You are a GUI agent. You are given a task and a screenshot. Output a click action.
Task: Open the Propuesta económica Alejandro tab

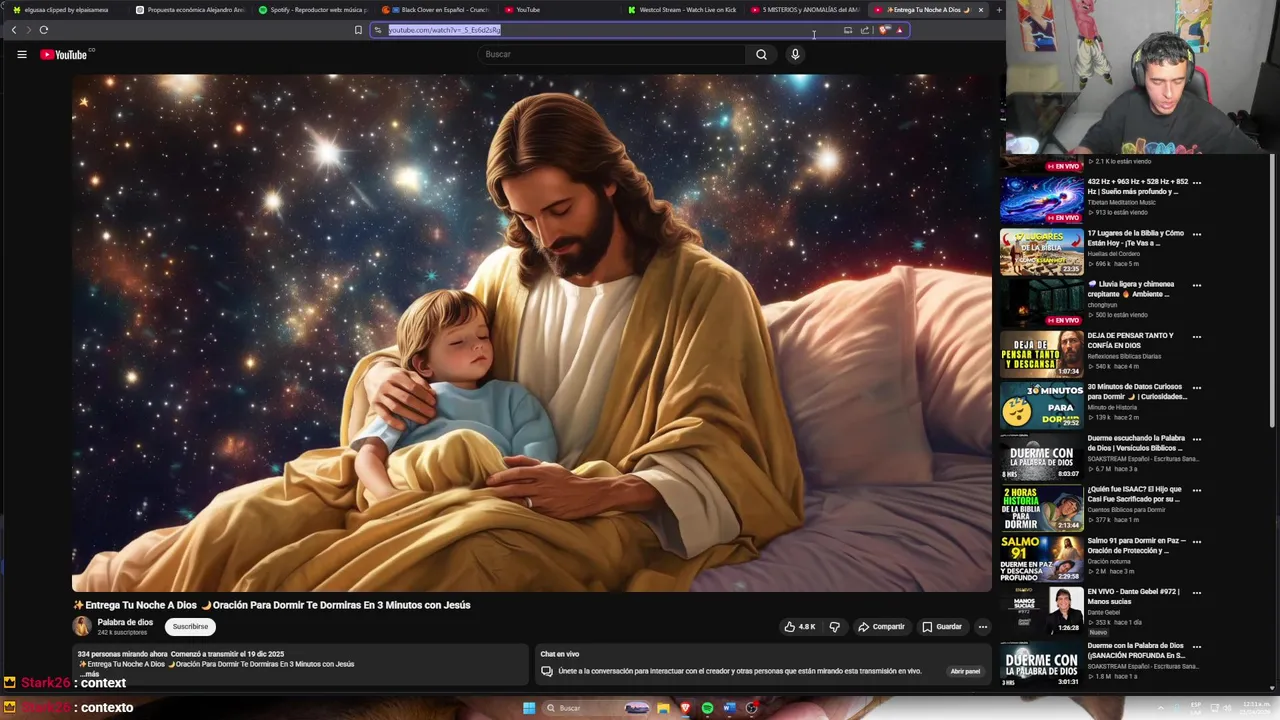189,10
